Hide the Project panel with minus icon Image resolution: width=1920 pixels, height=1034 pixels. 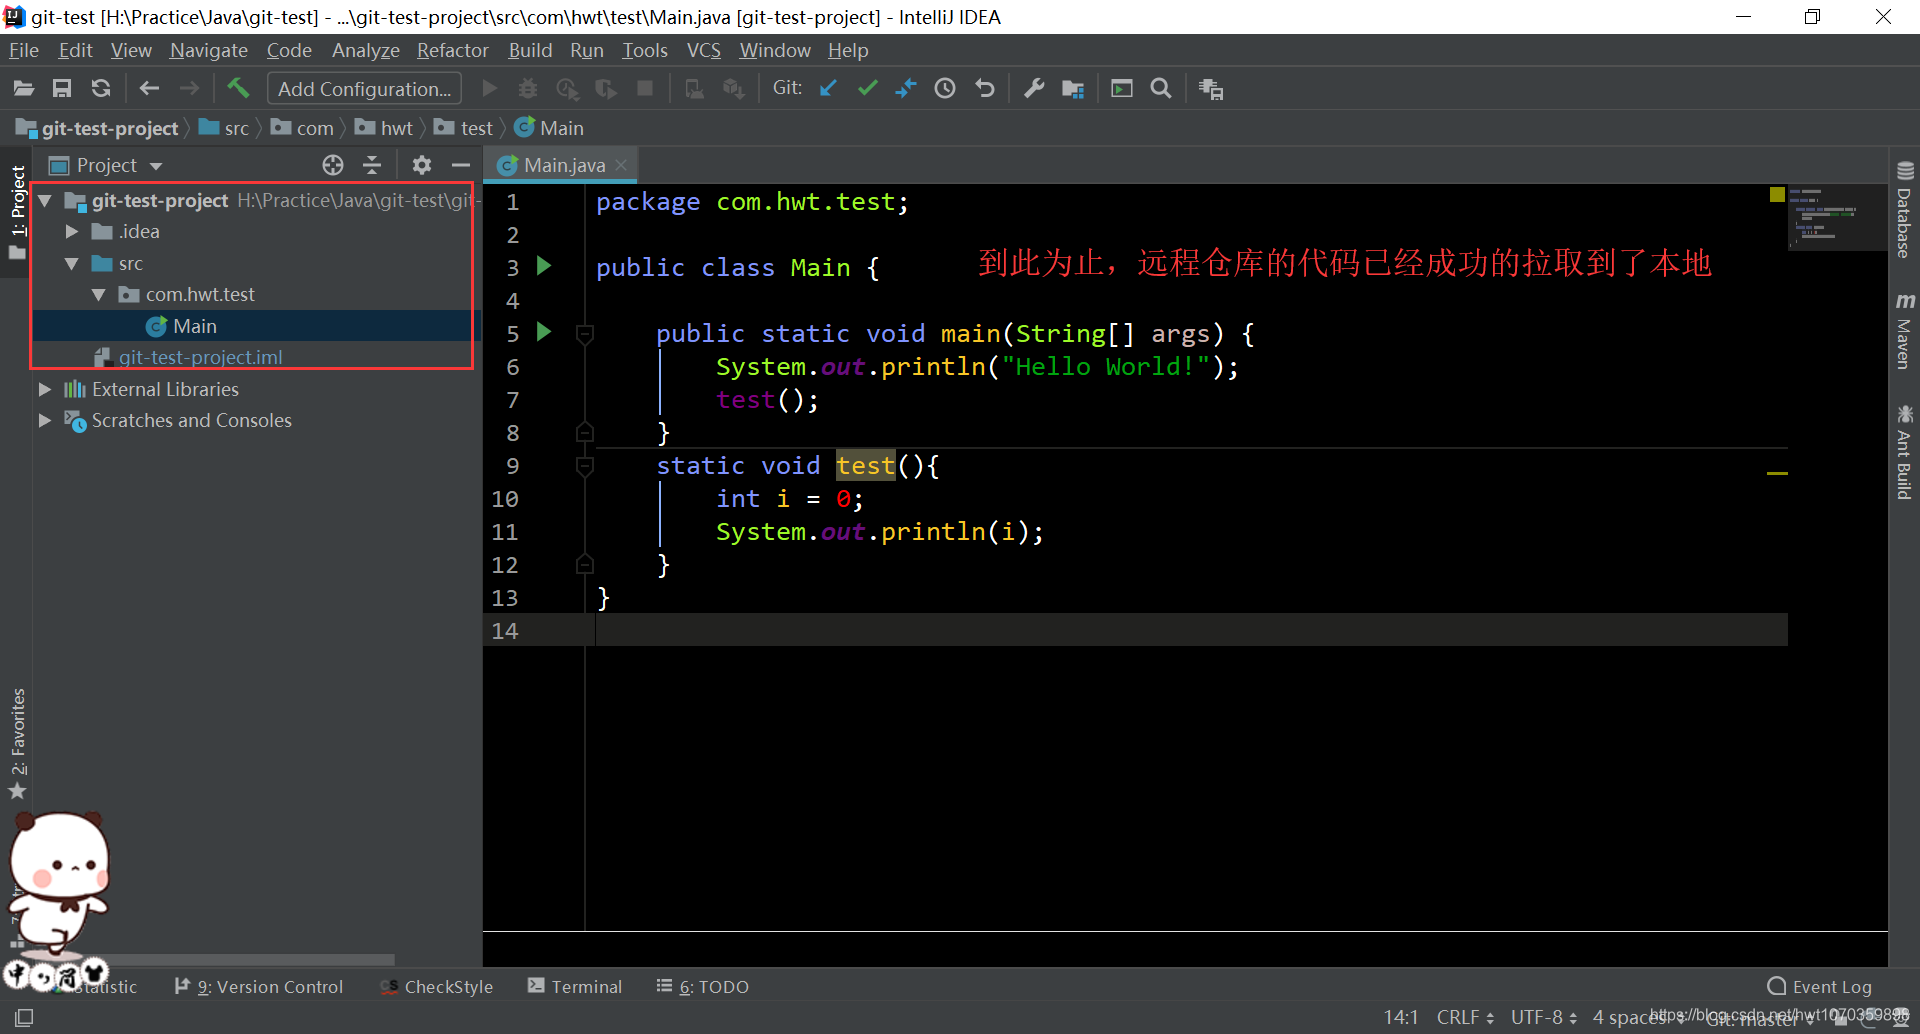461,165
